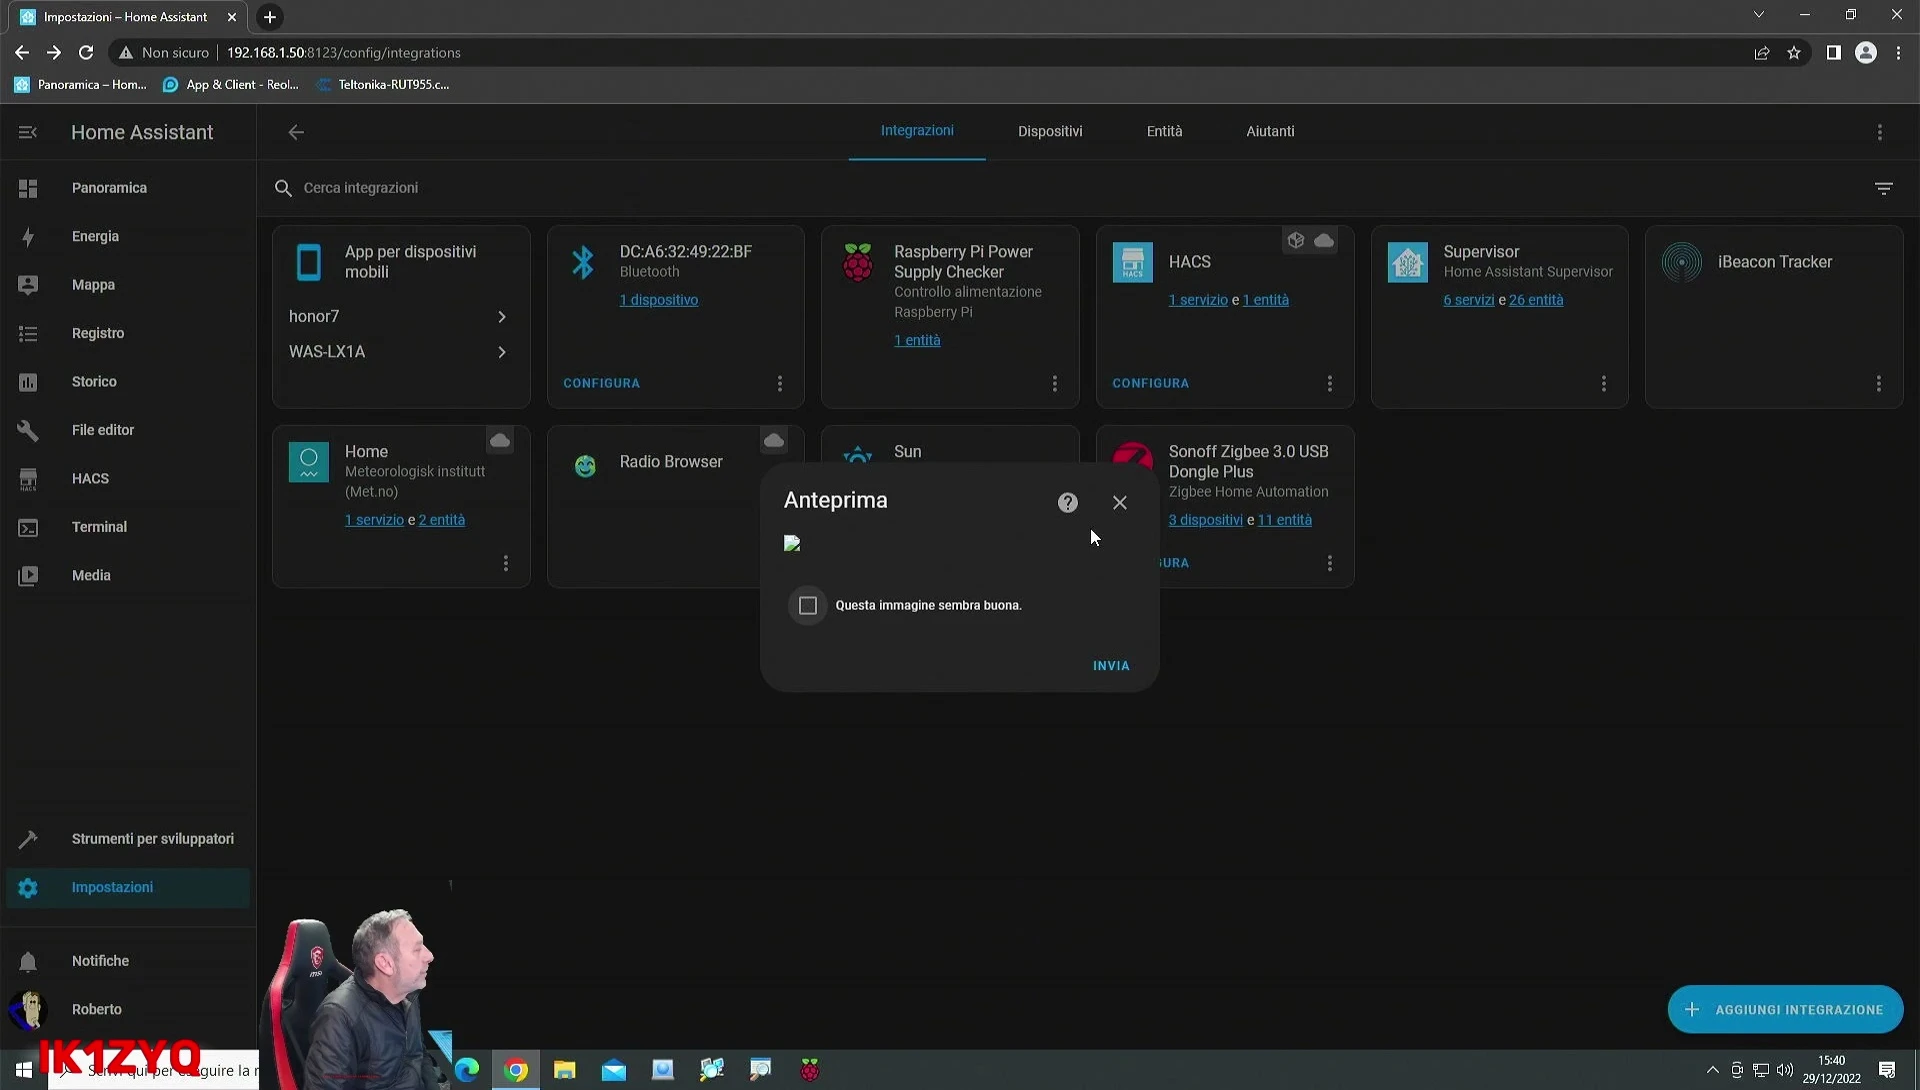Switch to Aiutanti tab

1270,131
